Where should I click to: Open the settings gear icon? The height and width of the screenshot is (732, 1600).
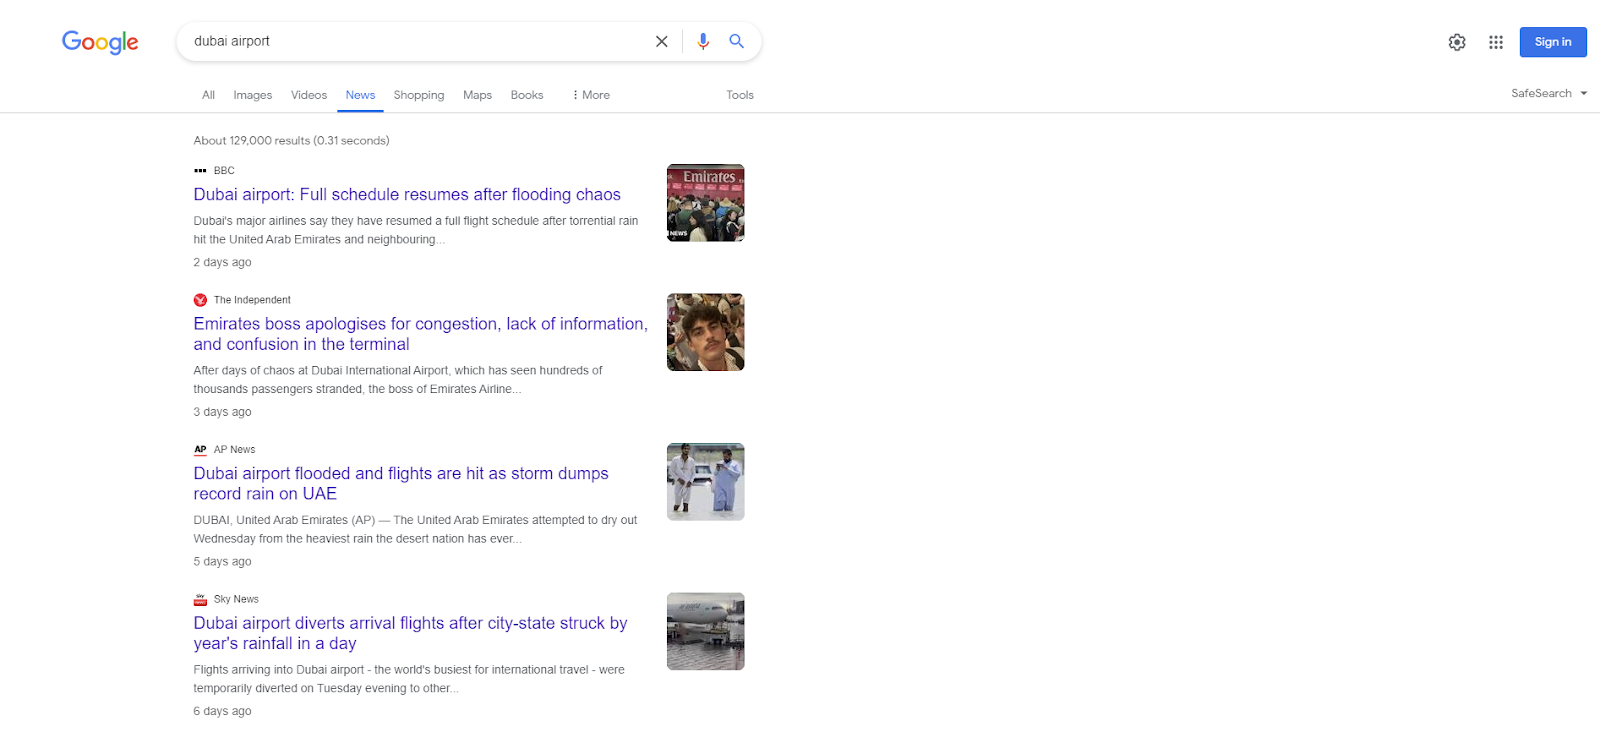[1457, 42]
